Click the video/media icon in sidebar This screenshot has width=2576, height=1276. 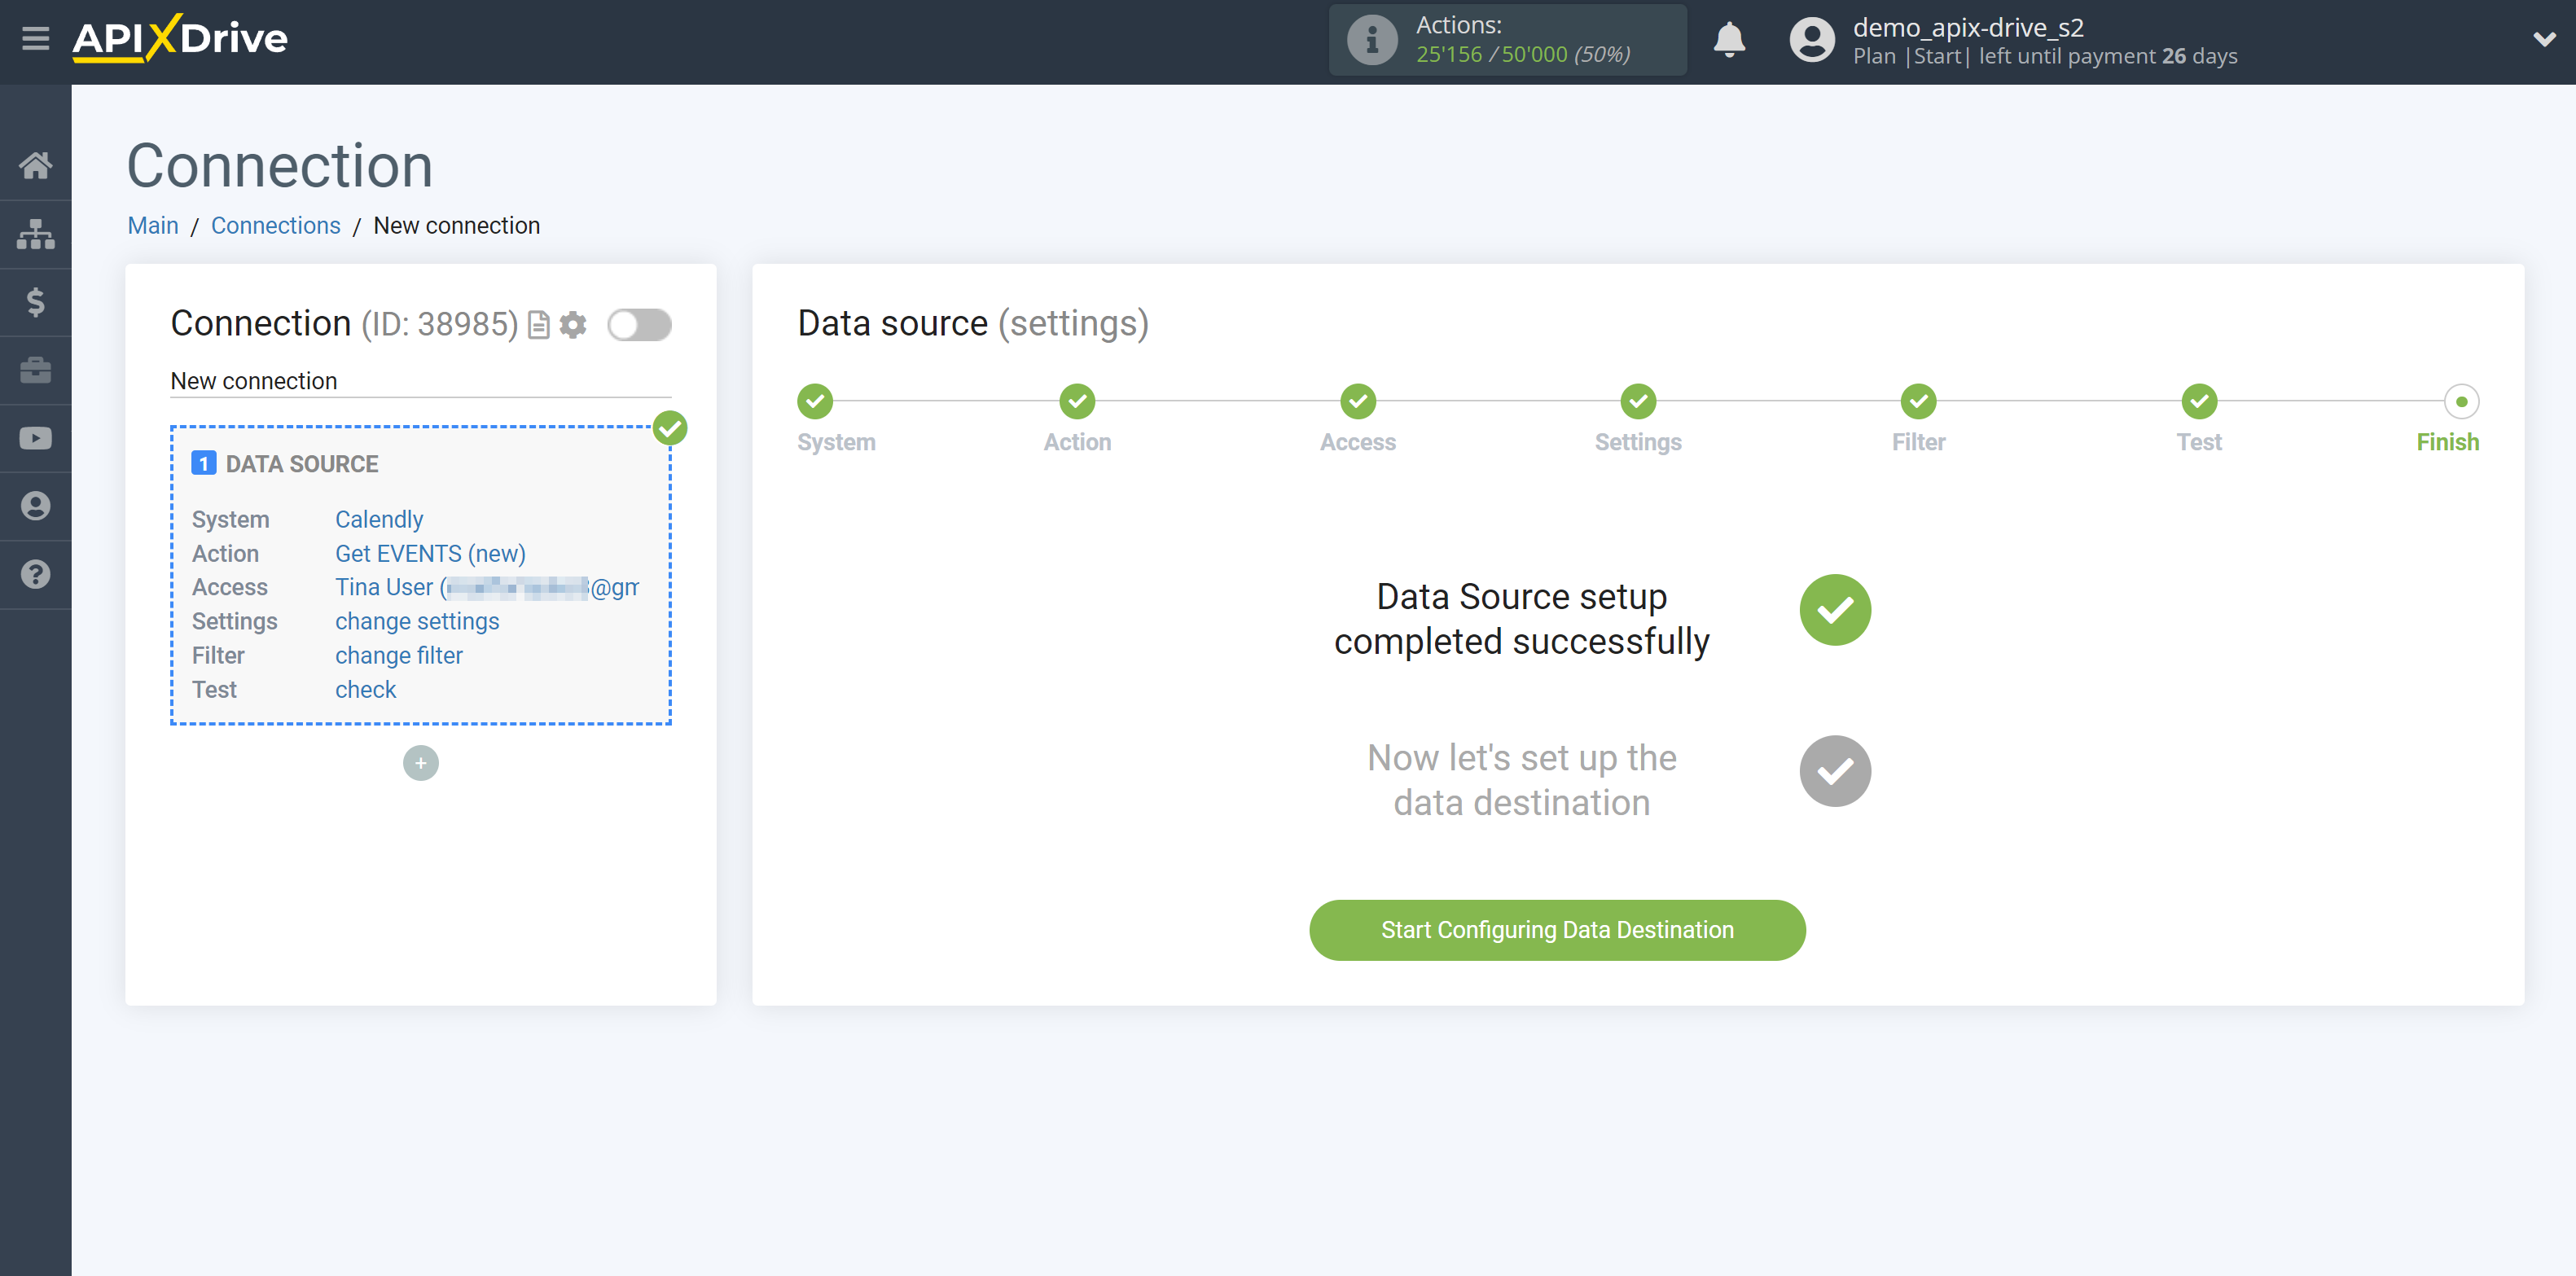tap(34, 440)
